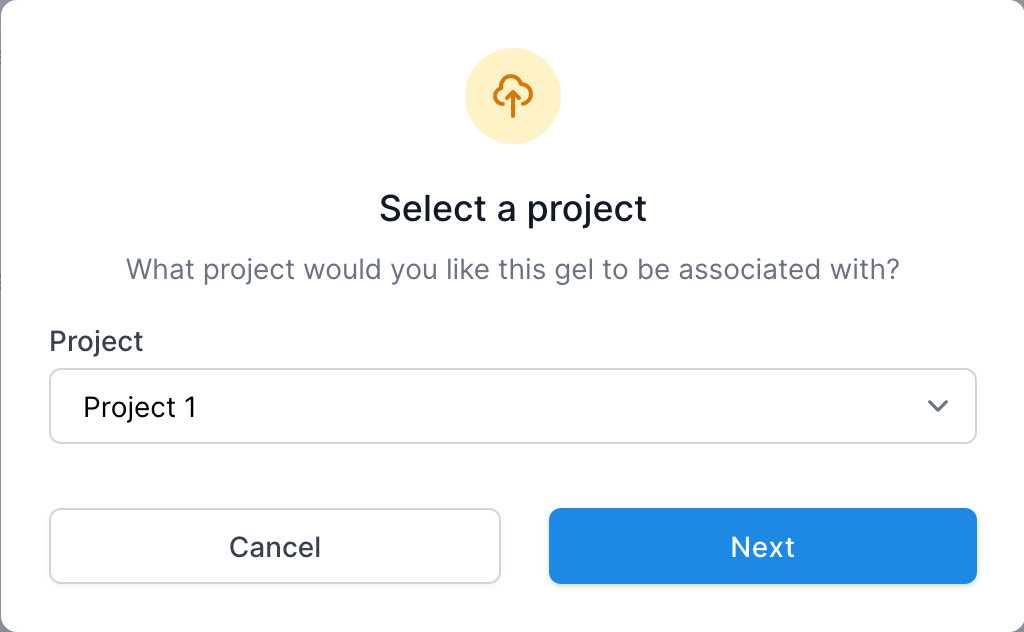
Task: Click the Next button
Action: coord(763,546)
